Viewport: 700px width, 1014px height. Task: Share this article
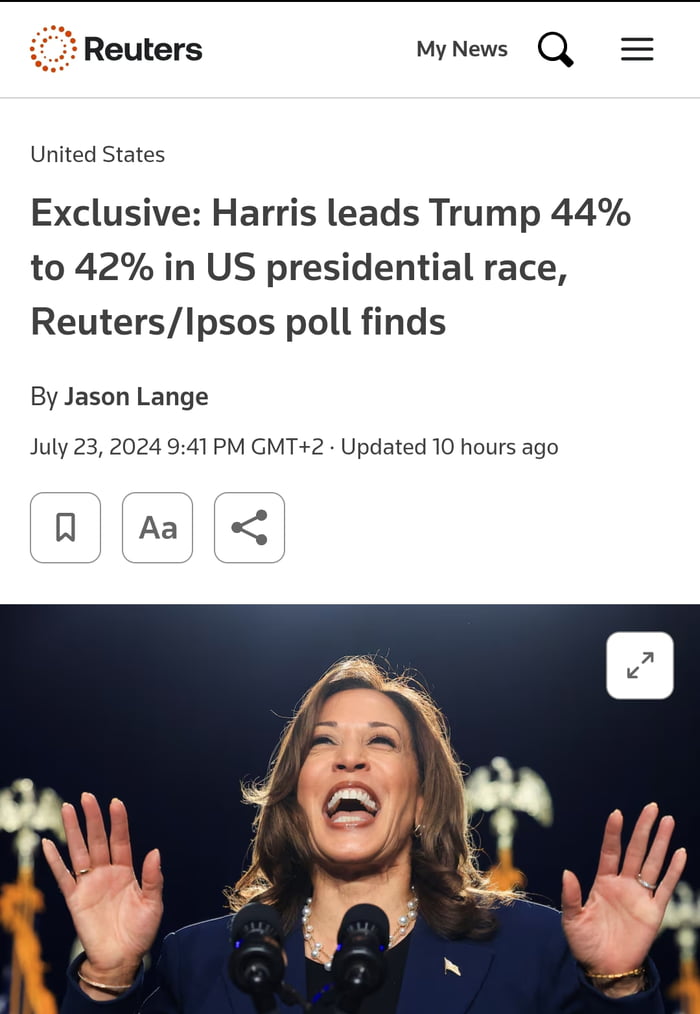[x=249, y=528]
